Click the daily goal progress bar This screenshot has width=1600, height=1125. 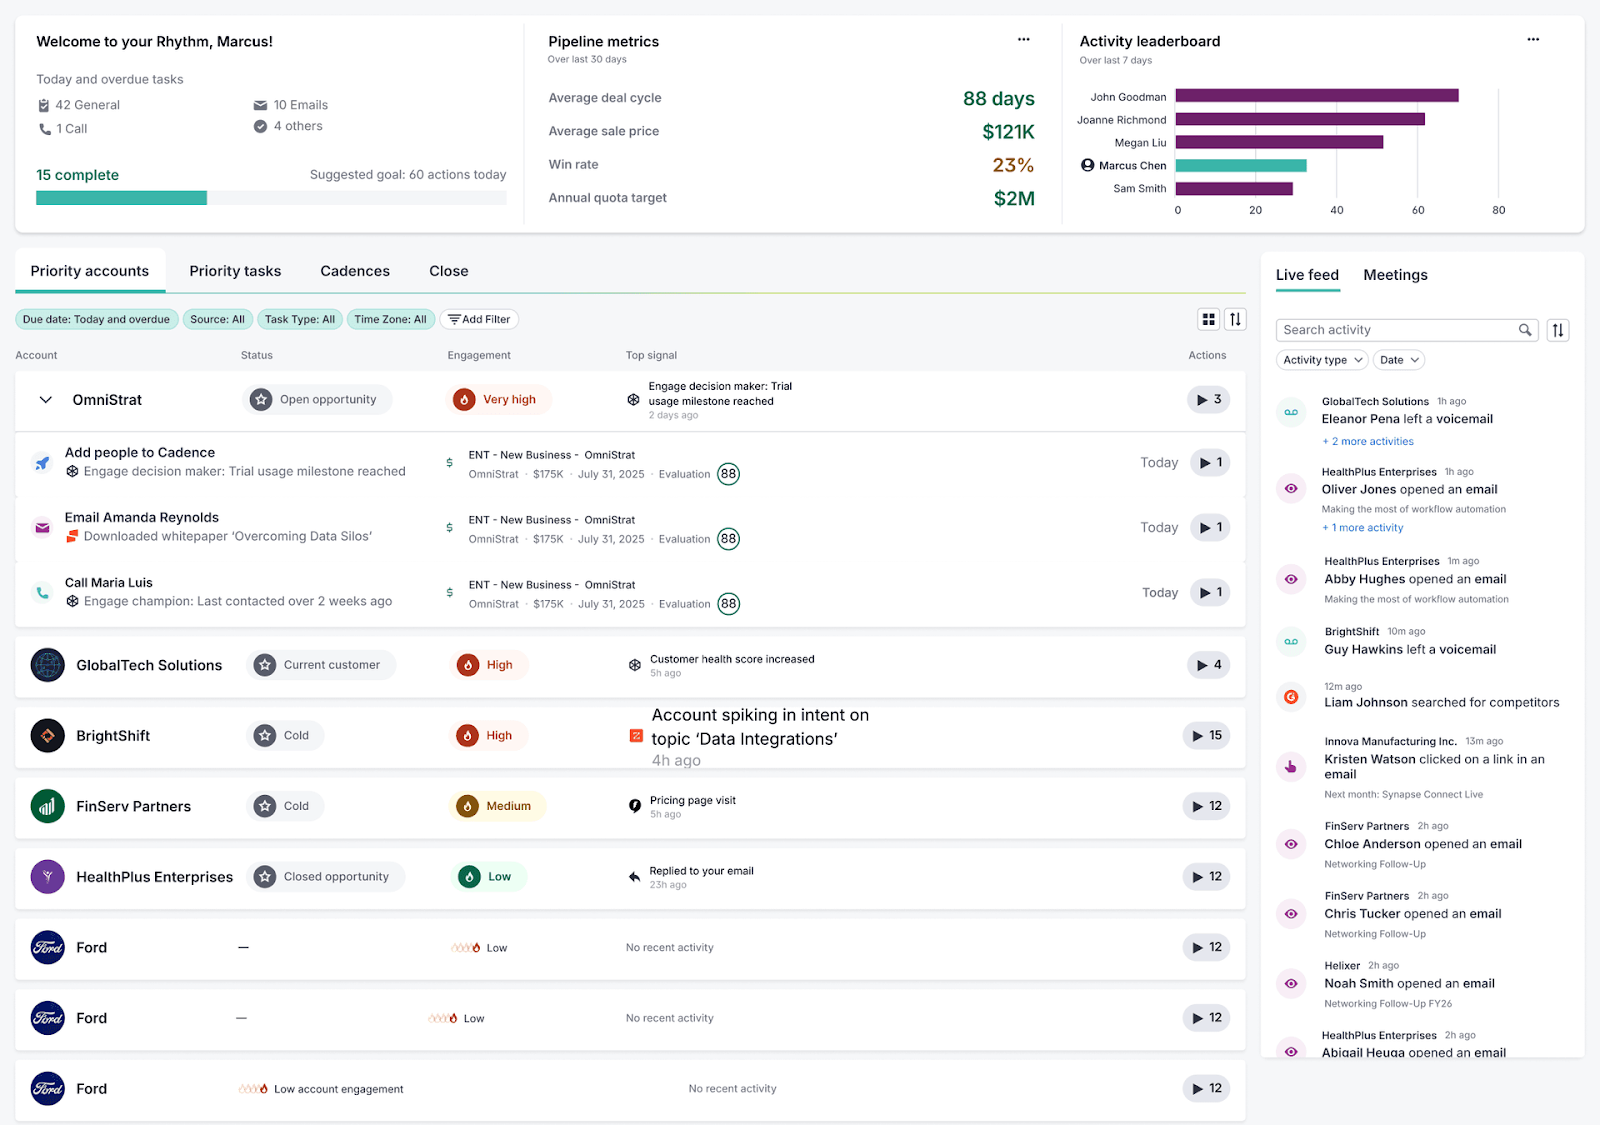(270, 197)
